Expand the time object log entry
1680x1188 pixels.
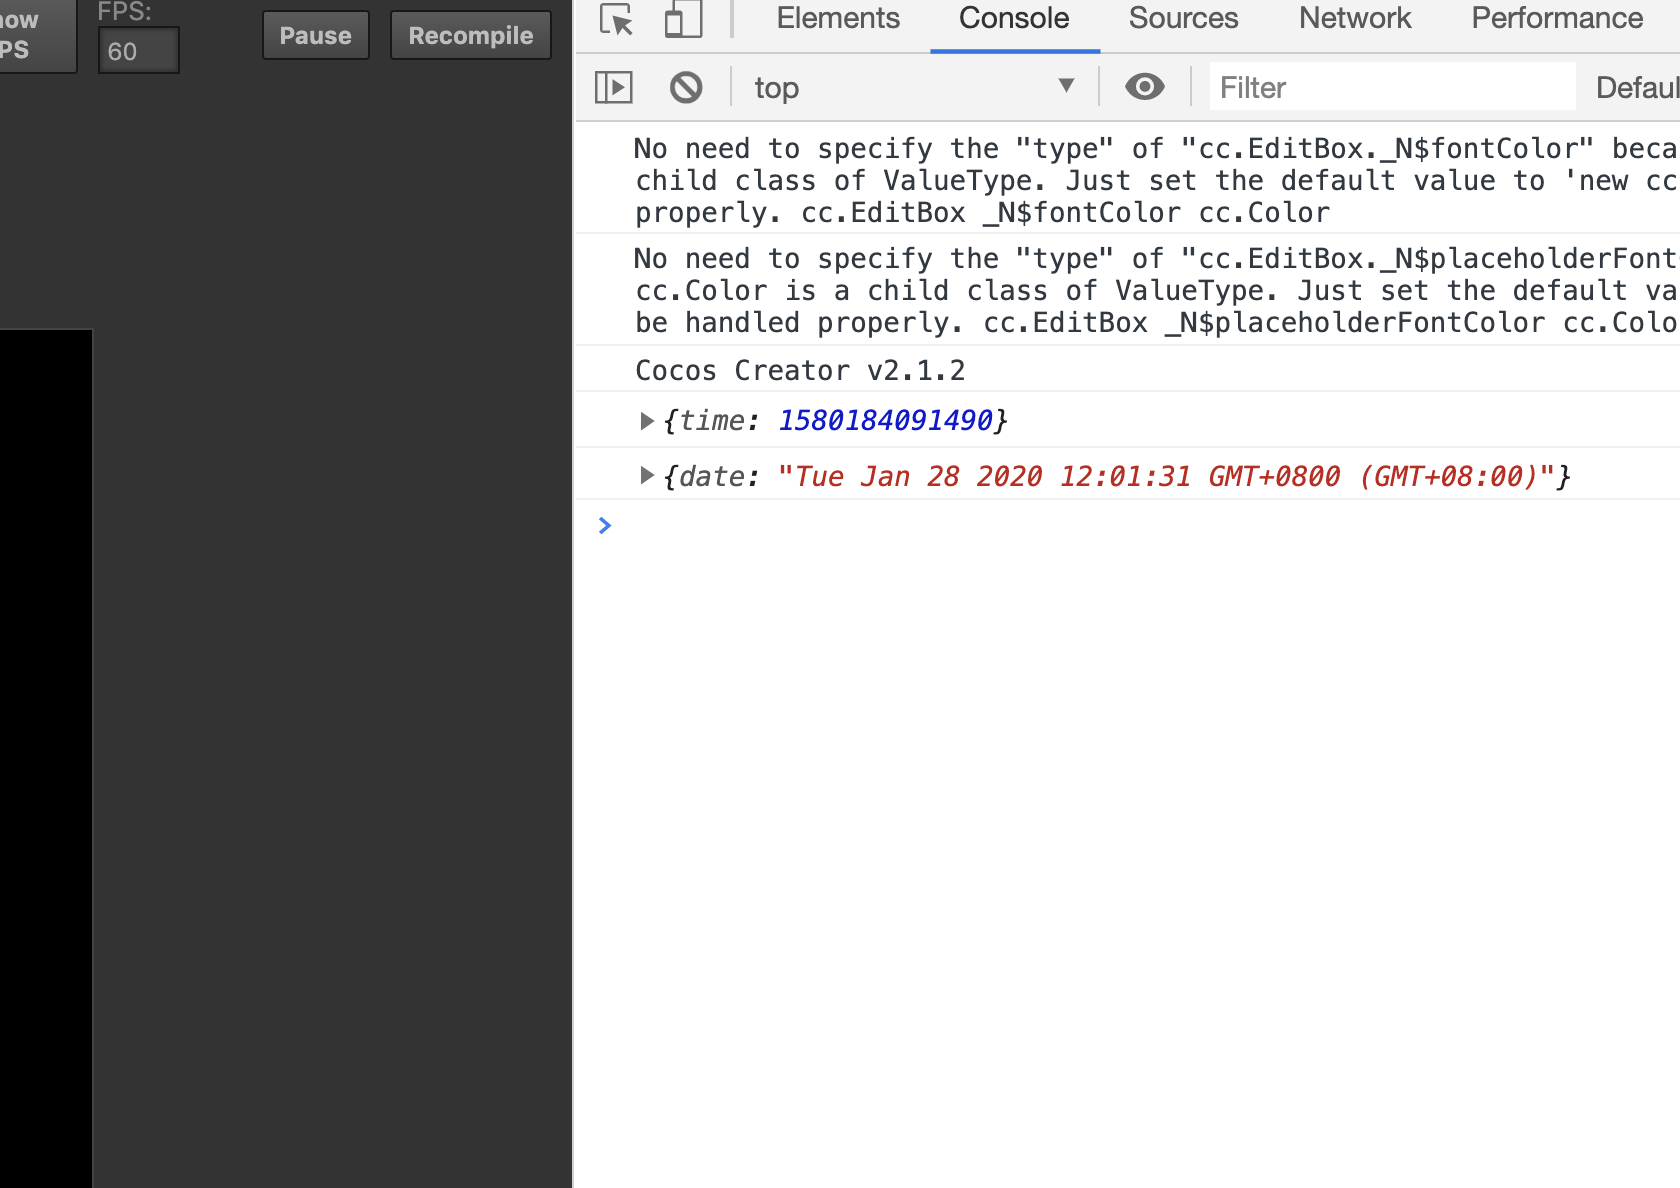[647, 421]
